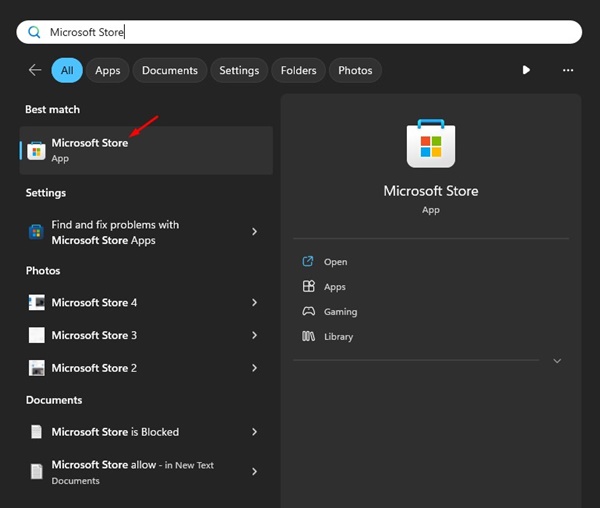
Task: Choose the Apps action in details pane
Action: tap(335, 287)
